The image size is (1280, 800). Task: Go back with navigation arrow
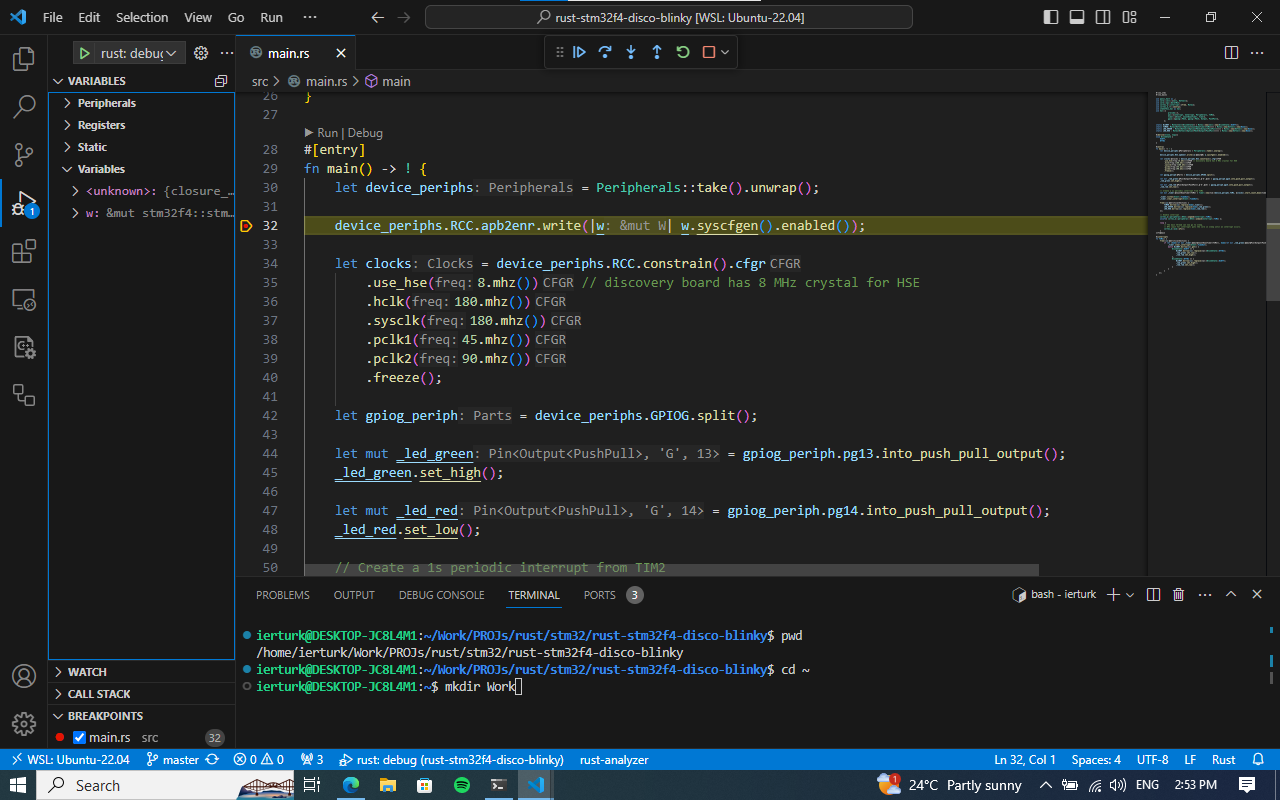point(377,17)
